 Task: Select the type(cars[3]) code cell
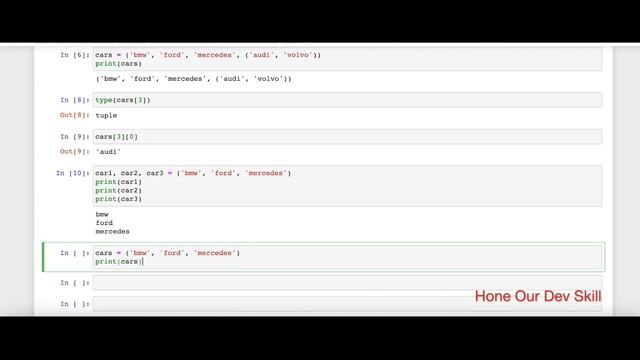click(x=347, y=100)
